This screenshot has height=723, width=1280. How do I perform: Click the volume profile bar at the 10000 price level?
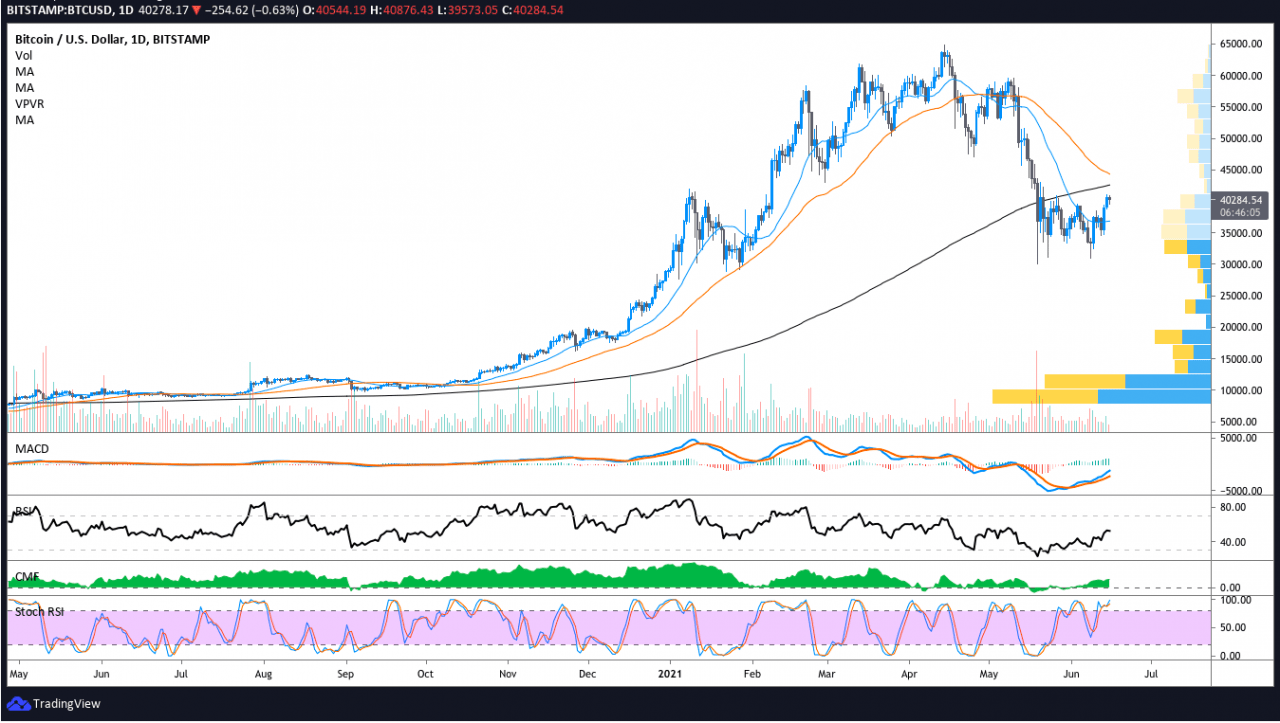coord(1102,396)
